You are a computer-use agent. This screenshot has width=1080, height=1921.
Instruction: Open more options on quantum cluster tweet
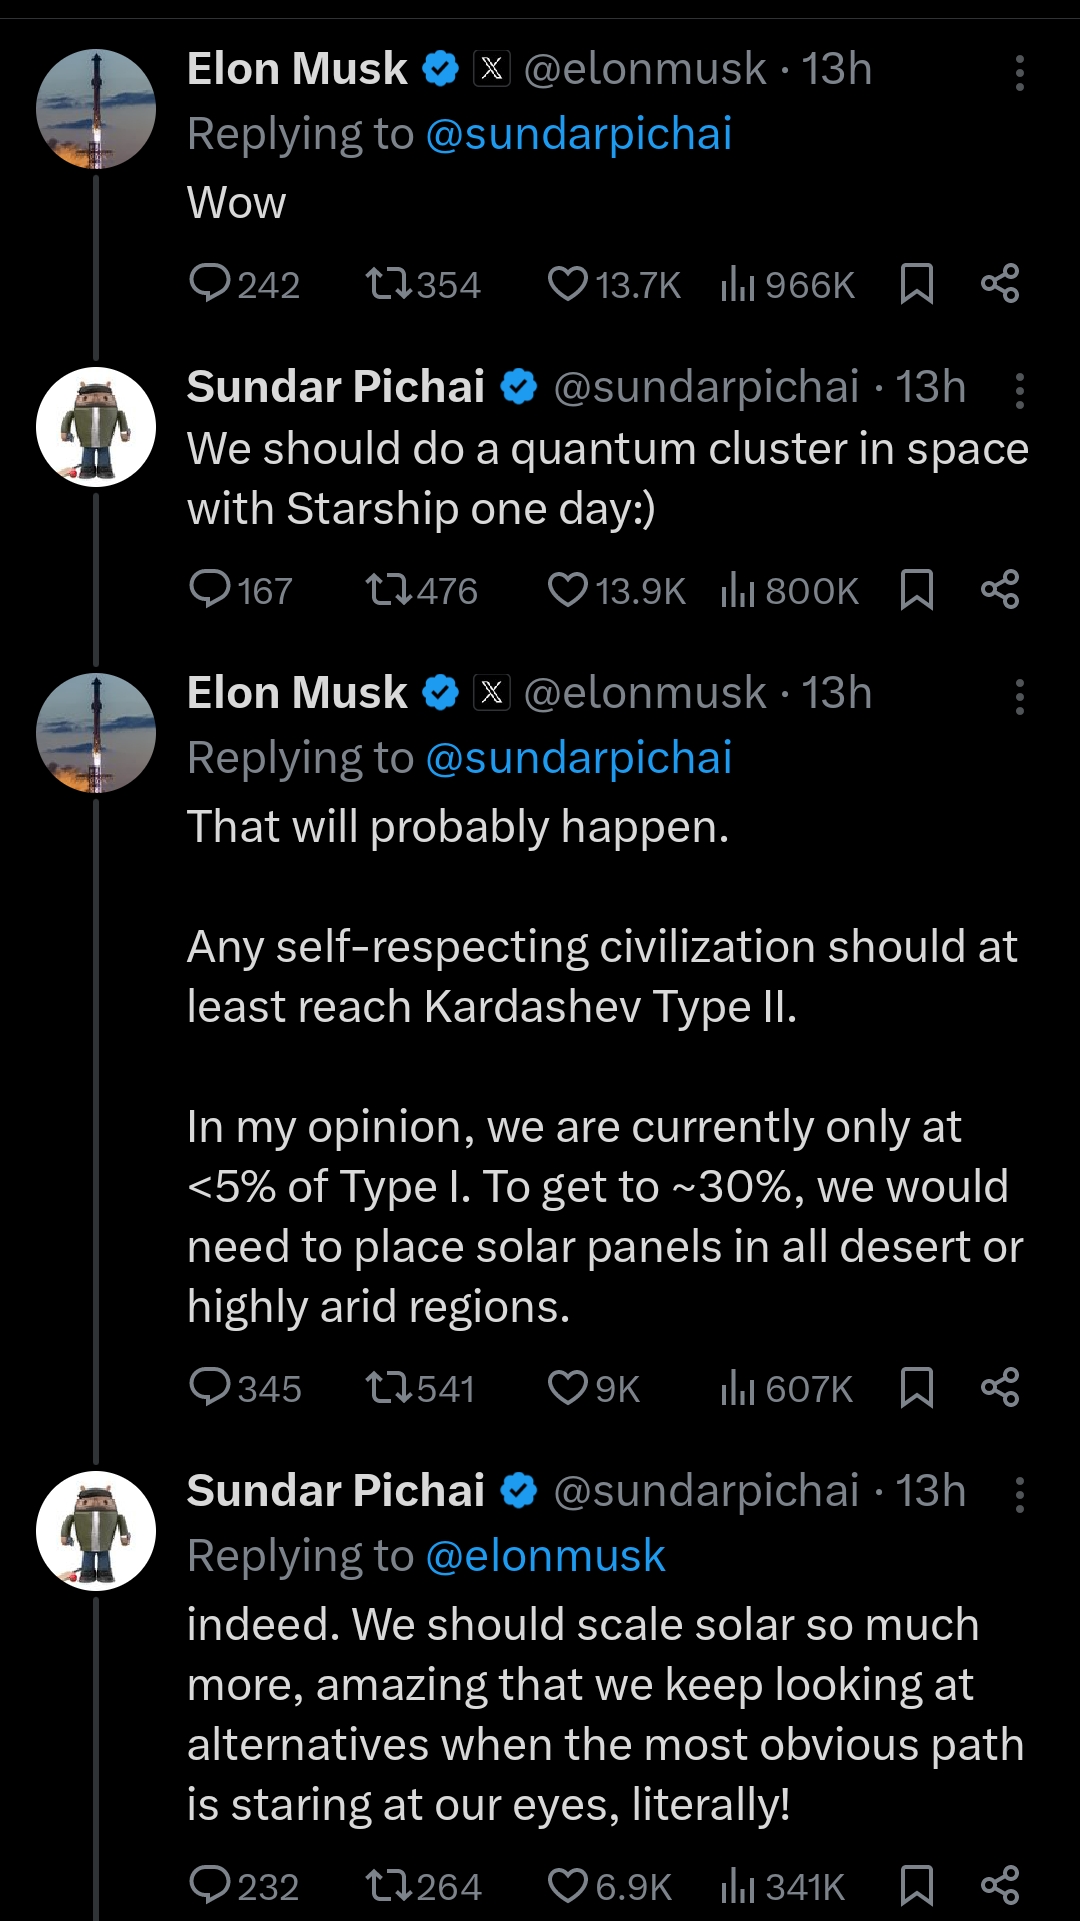click(x=1019, y=391)
